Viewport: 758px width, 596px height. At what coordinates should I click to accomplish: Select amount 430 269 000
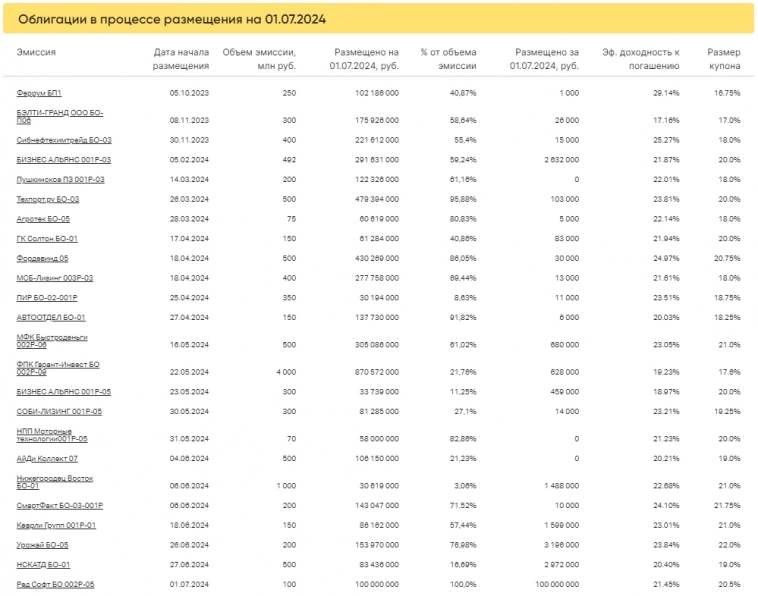click(377, 259)
